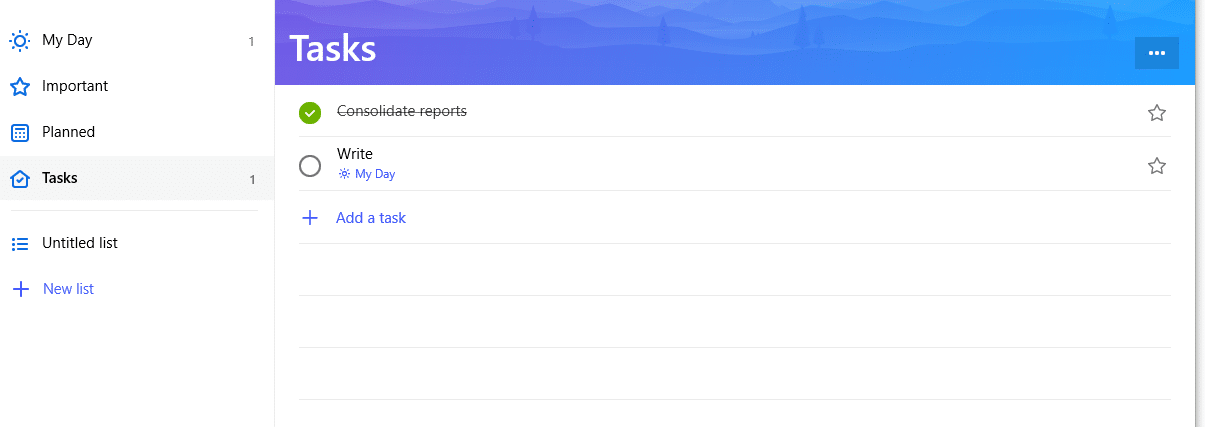Click the plus icon beside Add a task

point(310,218)
